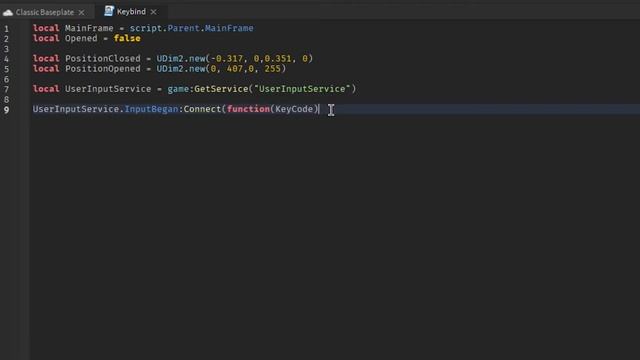This screenshot has width=640, height=360.
Task: Click the 'false' value on line 2
Action: coord(127,38)
